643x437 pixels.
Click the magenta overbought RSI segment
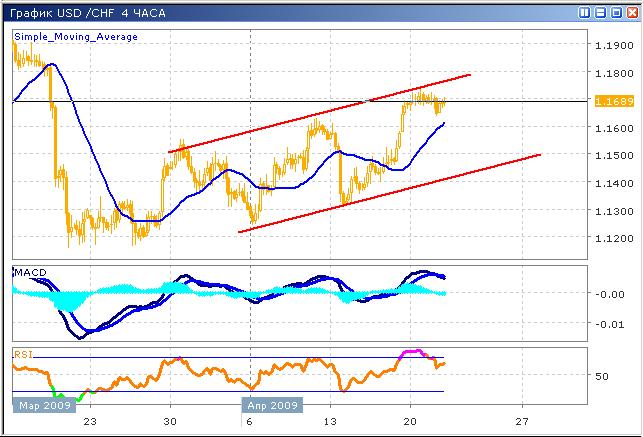click(414, 352)
